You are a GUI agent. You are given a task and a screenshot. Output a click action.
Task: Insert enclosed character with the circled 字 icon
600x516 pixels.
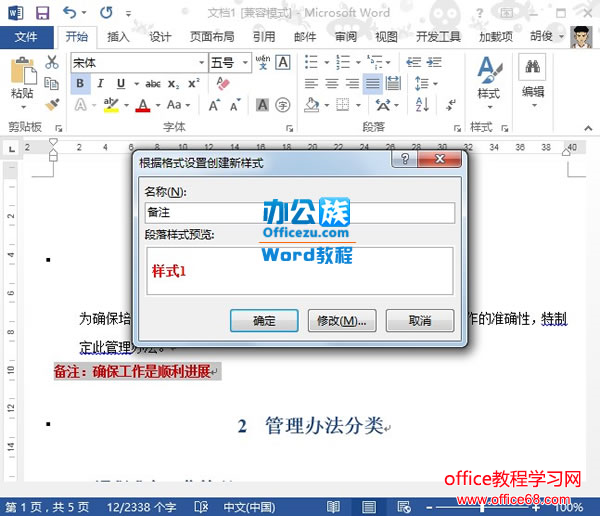tap(283, 105)
